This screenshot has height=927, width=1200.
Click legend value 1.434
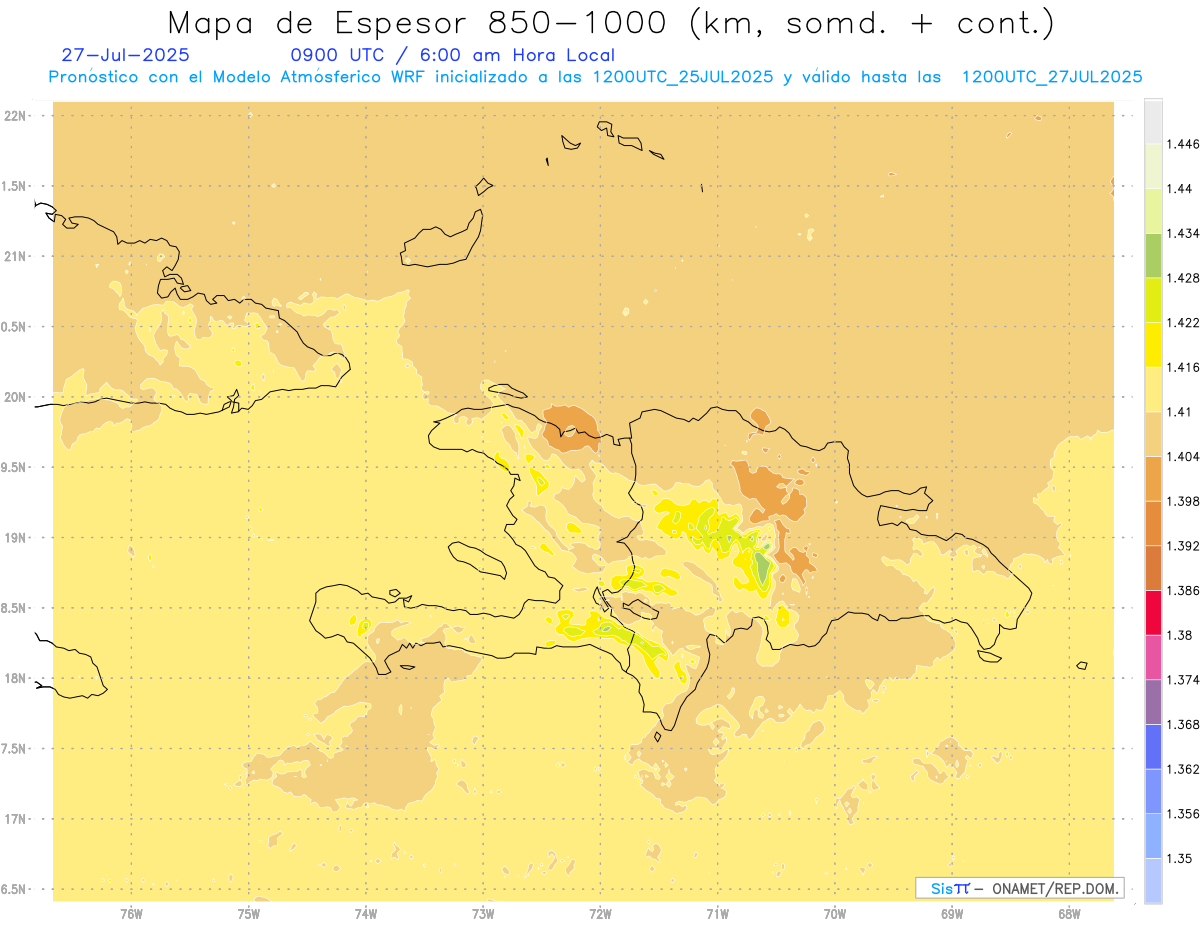click(x=1183, y=233)
